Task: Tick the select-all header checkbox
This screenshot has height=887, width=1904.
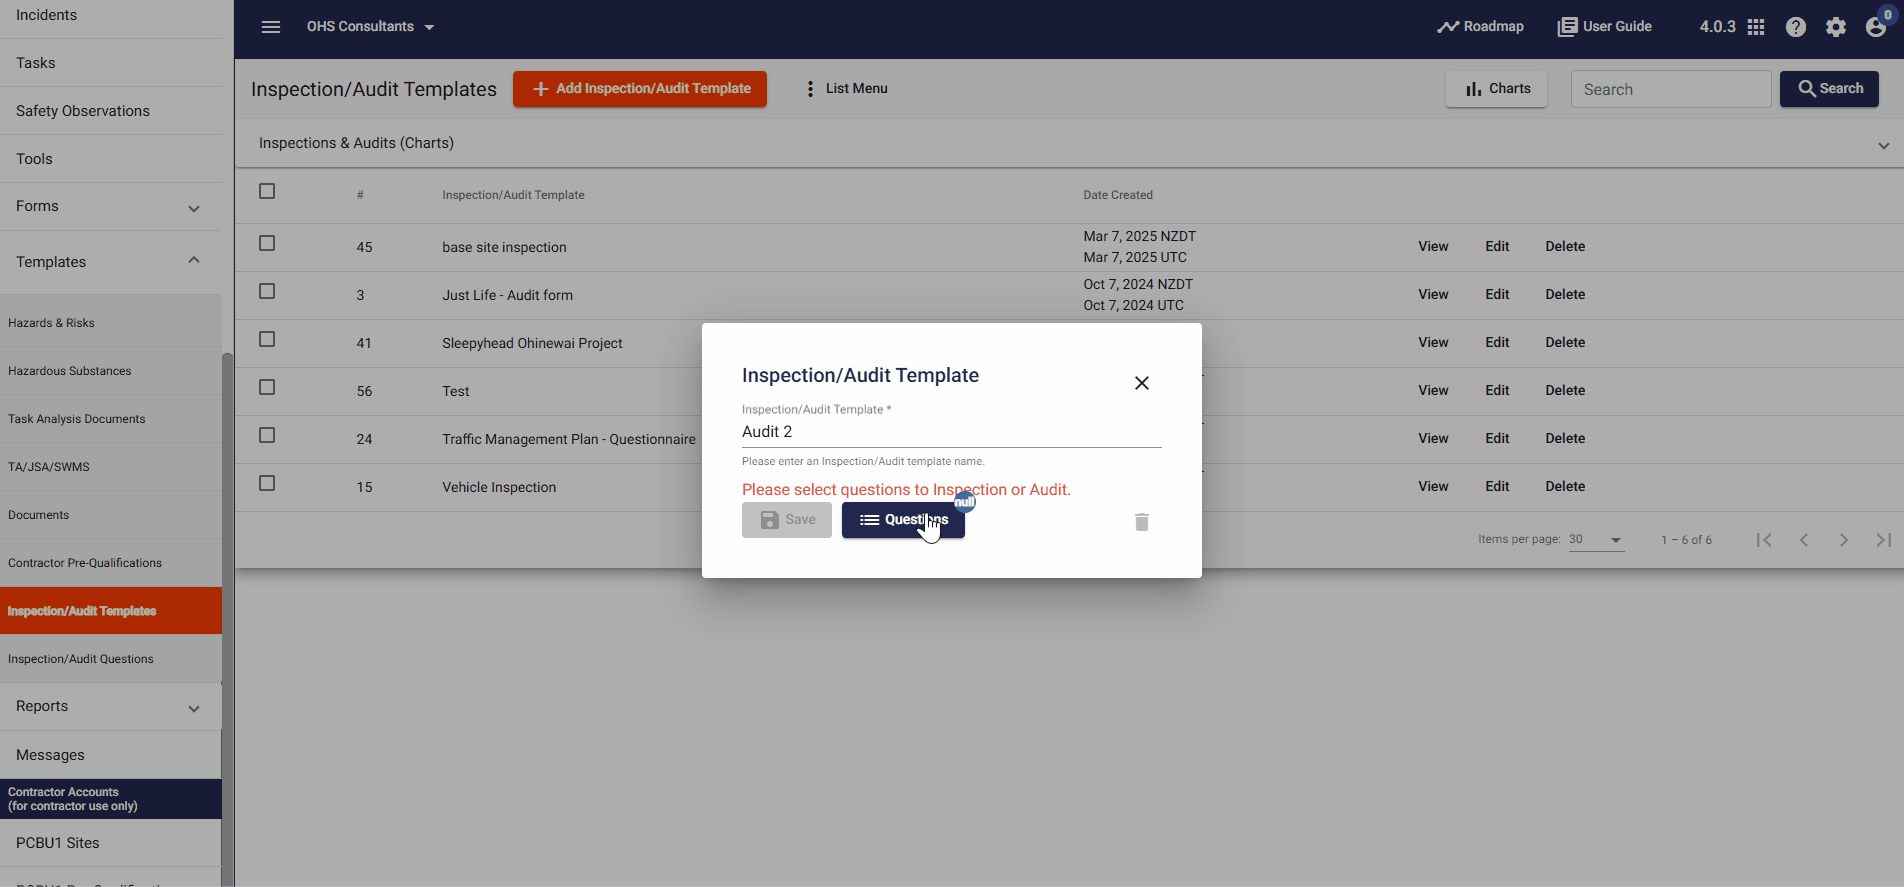Action: click(267, 191)
